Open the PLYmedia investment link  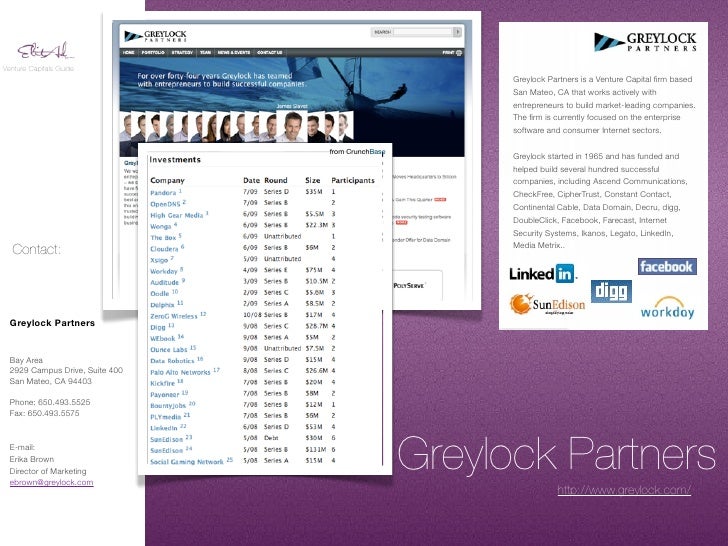165,417
